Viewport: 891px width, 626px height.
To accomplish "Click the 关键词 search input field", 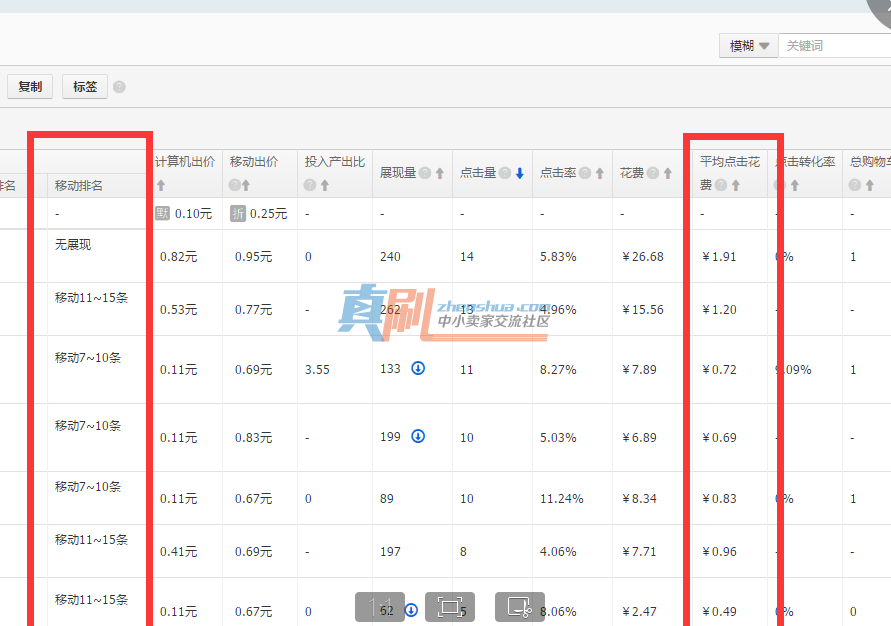I will point(835,45).
